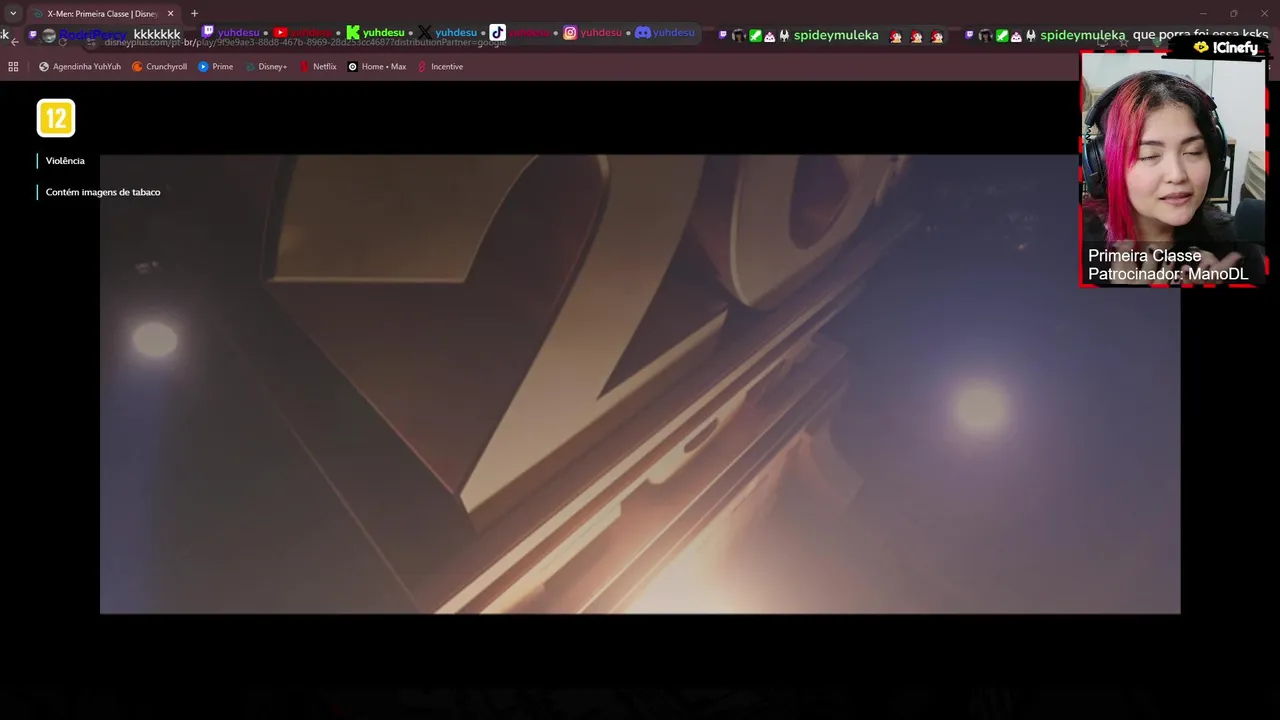This screenshot has height=720, width=1280.
Task: Open the tab search dropdown arrow
Action: tap(13, 14)
